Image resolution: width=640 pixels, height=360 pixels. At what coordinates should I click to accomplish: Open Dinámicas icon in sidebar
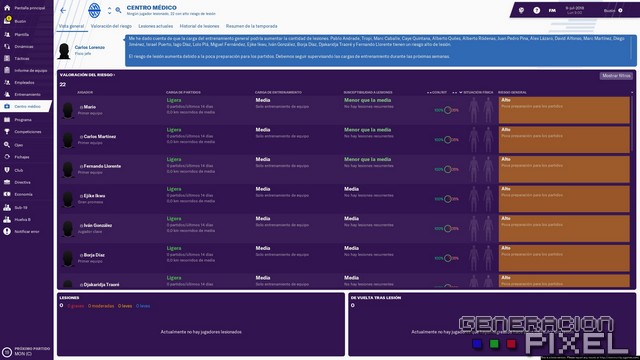click(x=7, y=47)
